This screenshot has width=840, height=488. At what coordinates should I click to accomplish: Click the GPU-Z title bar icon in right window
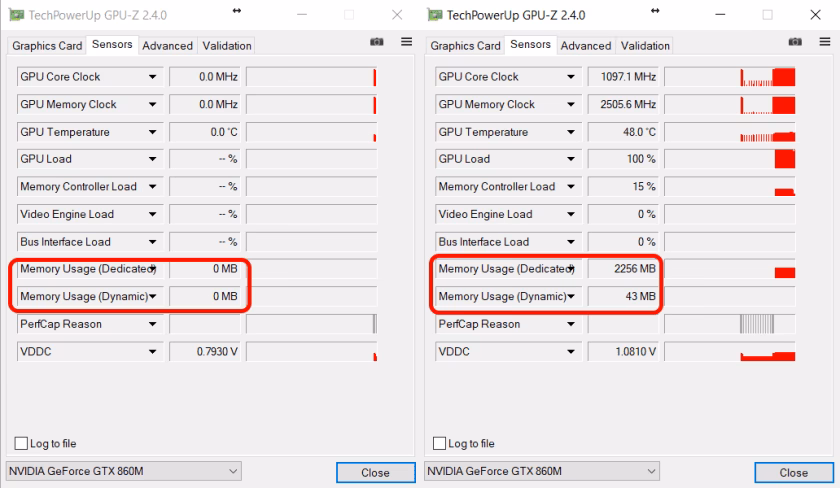pyautogui.click(x=435, y=15)
